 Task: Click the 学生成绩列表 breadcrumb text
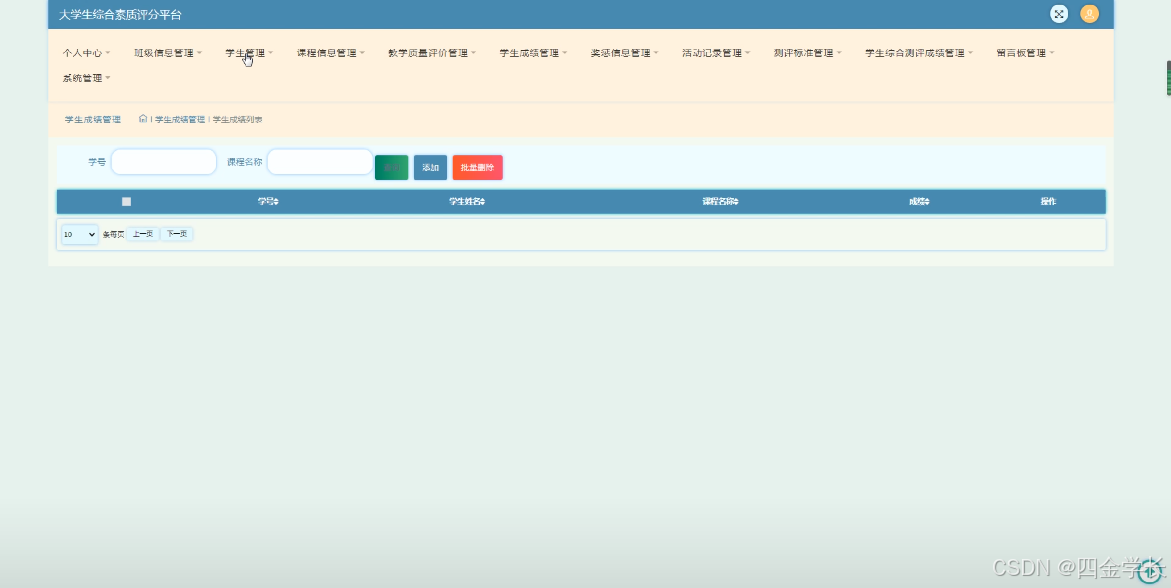(x=237, y=120)
